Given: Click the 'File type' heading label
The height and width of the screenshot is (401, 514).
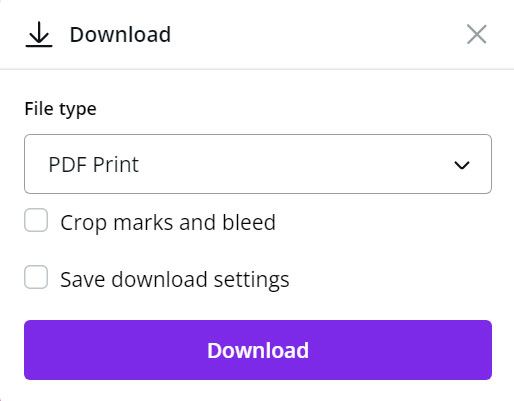Looking at the screenshot, I should tap(61, 109).
